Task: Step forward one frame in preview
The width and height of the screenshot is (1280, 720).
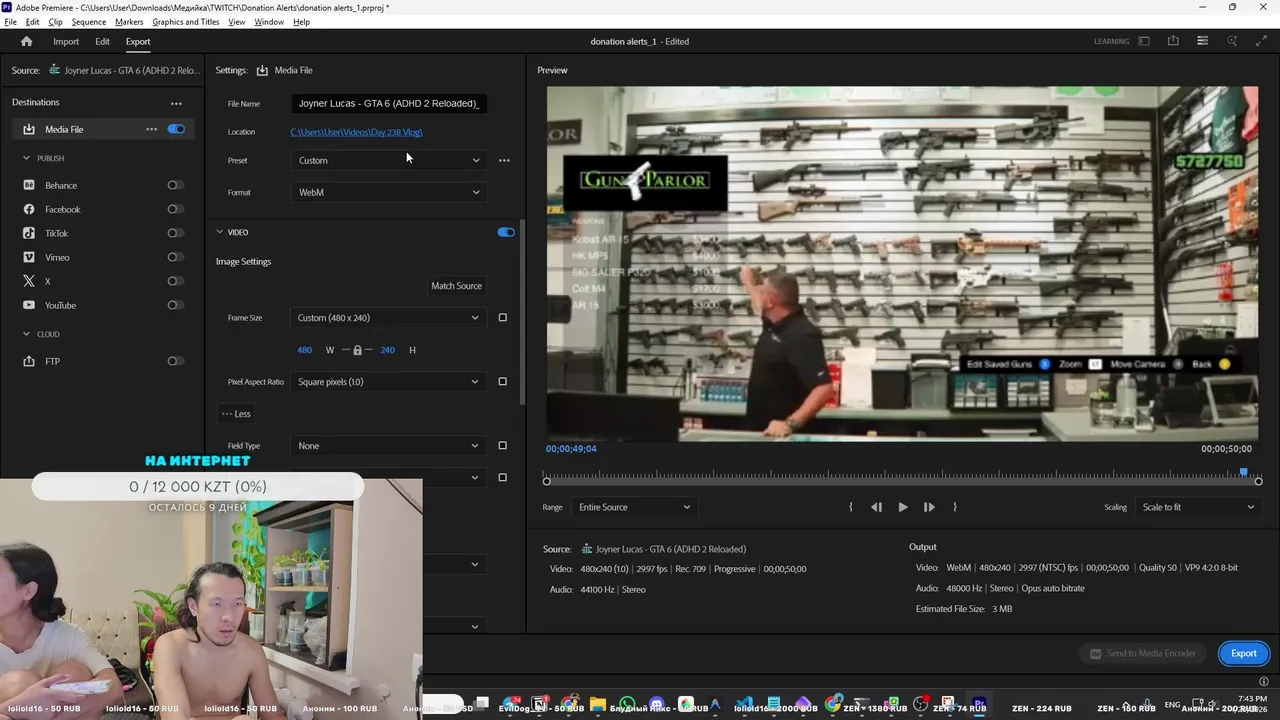Action: click(929, 507)
